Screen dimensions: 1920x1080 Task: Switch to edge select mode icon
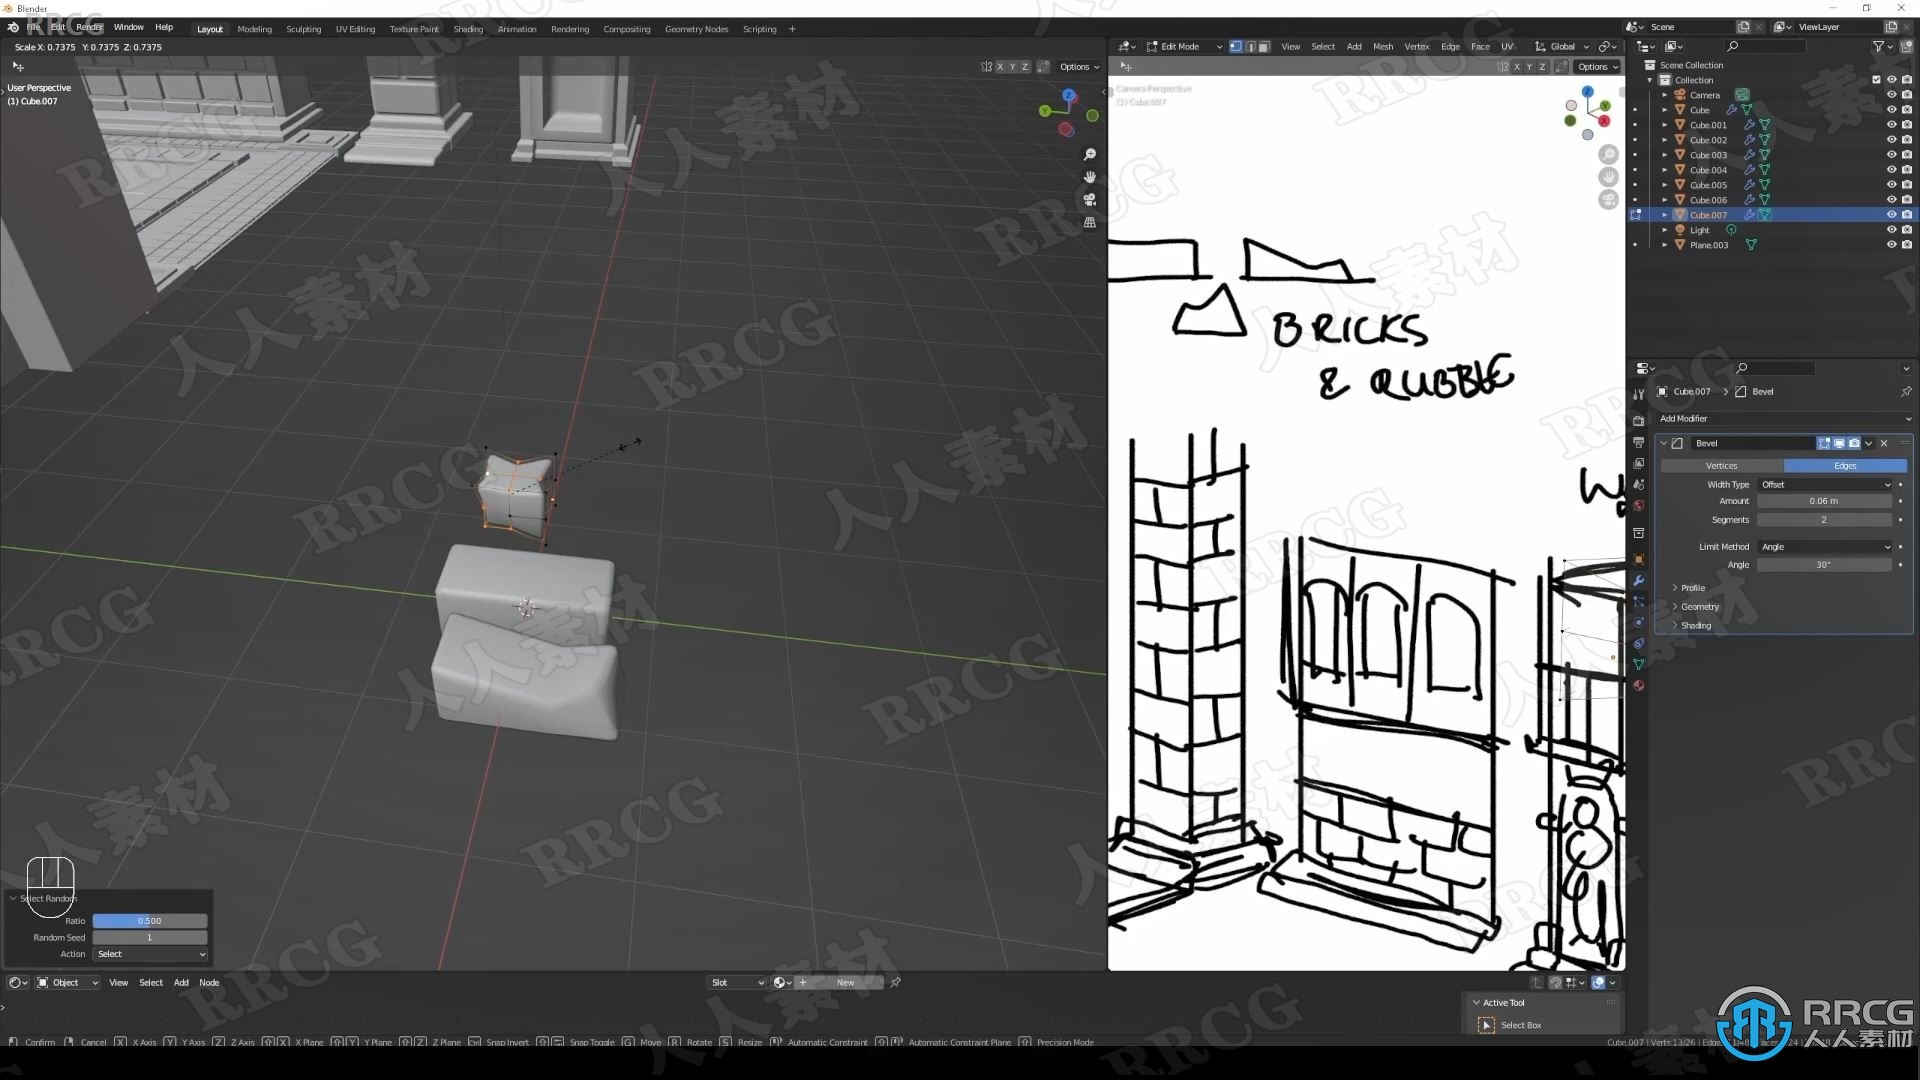[1250, 46]
